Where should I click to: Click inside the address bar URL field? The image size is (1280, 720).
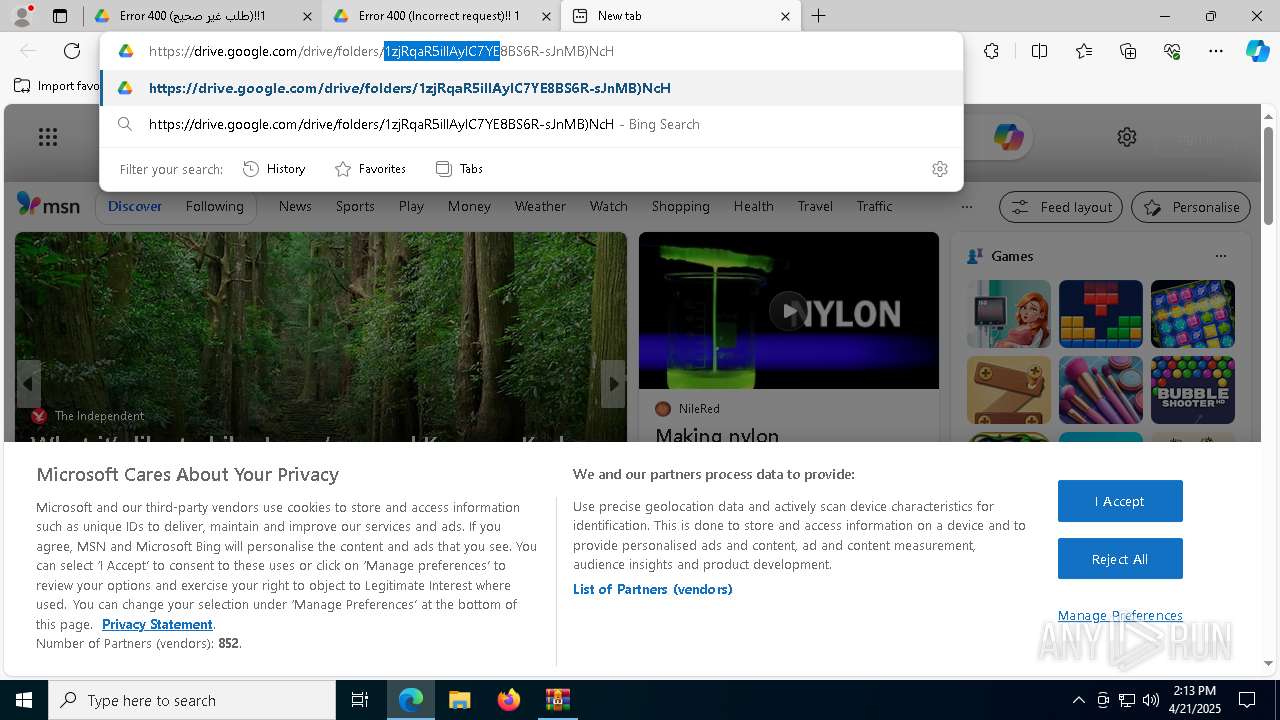pos(531,51)
